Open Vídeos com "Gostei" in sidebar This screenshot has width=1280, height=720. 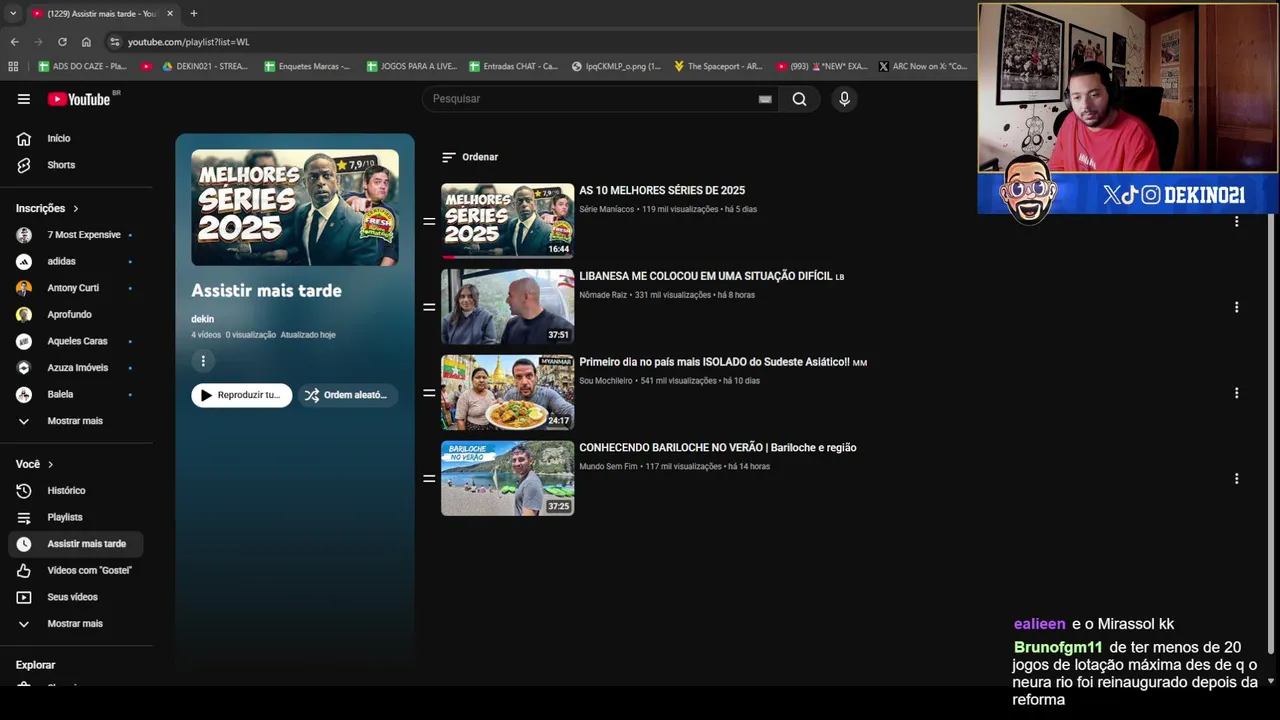tap(77, 570)
